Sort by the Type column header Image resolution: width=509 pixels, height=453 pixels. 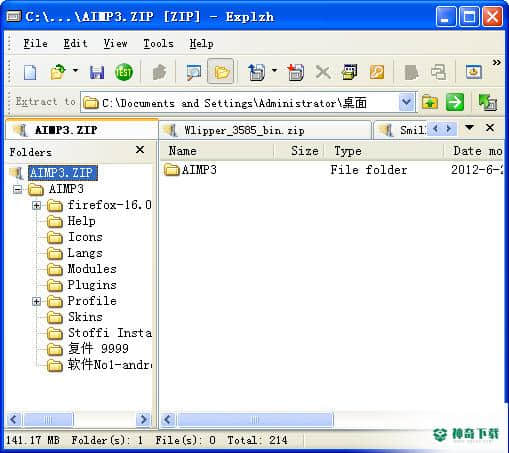[384, 151]
